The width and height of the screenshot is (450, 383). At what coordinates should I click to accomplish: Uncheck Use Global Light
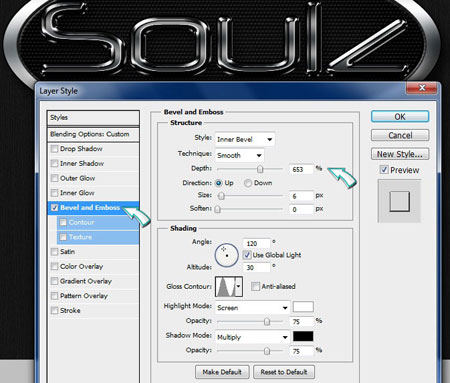point(247,255)
